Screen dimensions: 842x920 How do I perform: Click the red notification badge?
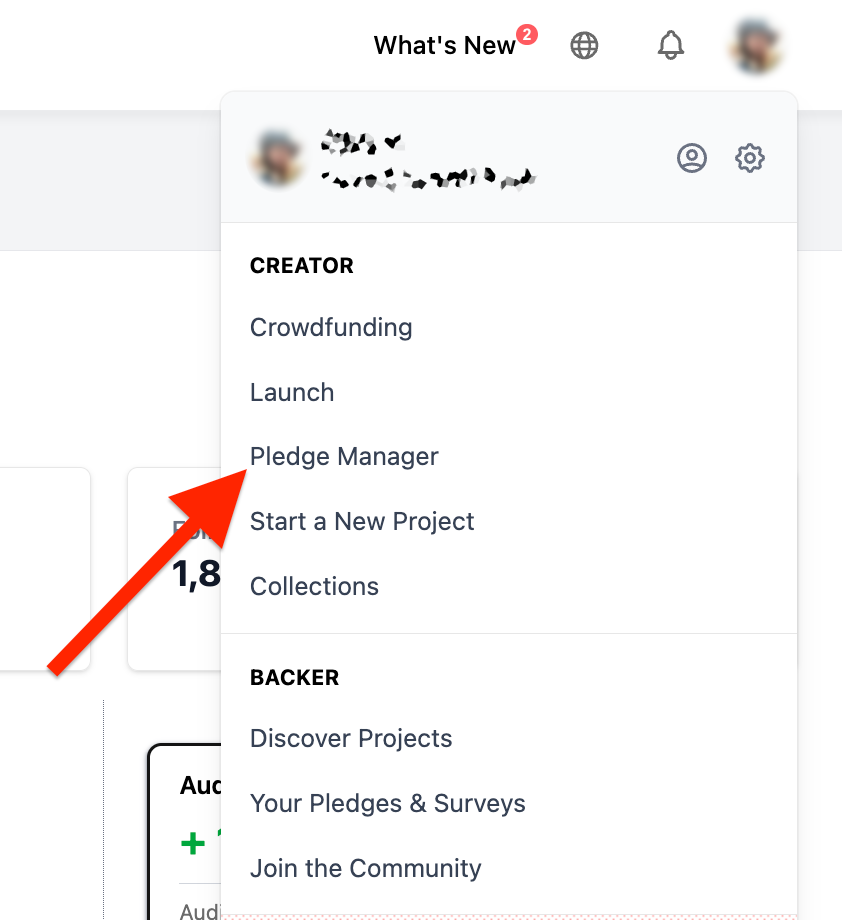click(x=527, y=35)
